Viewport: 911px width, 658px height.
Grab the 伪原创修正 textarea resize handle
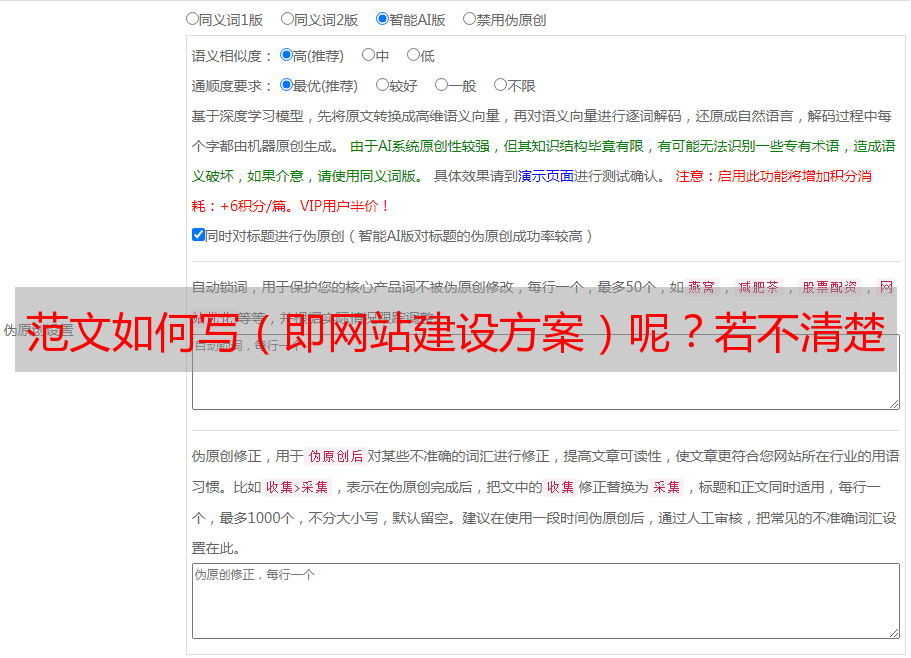click(894, 633)
